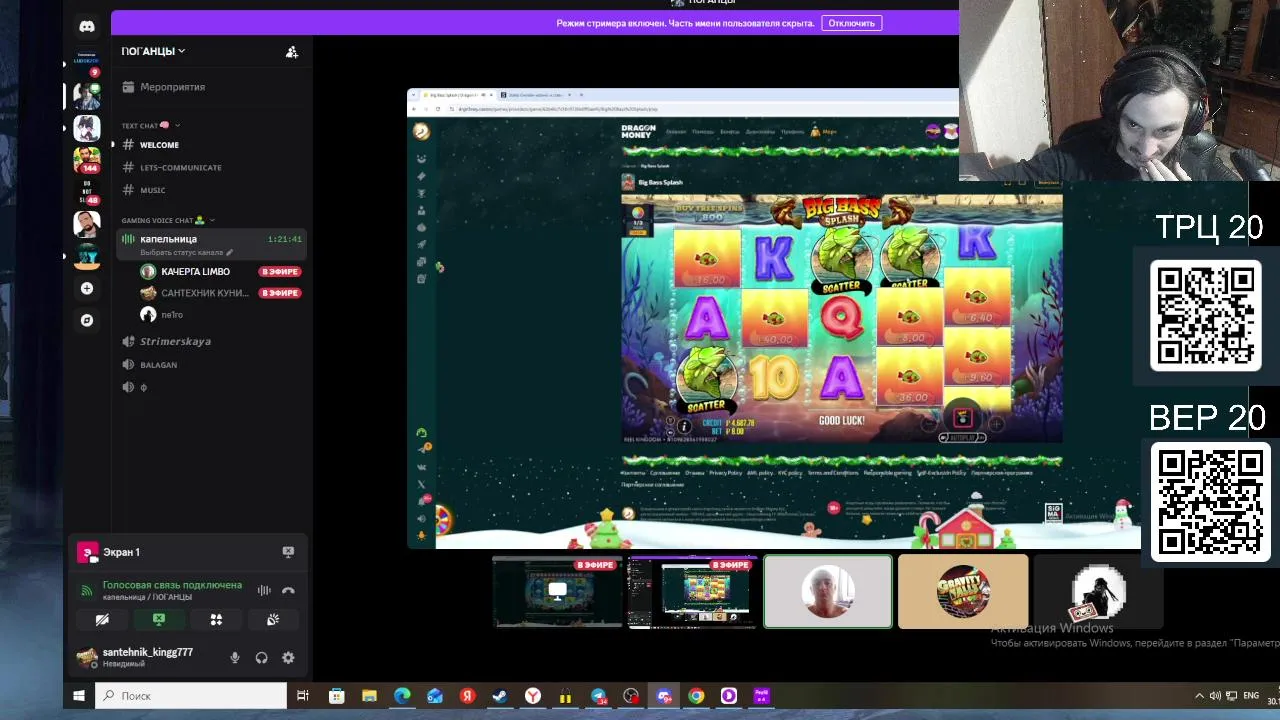
Task: Select participant tile with bald man avatar
Action: [x=828, y=592]
